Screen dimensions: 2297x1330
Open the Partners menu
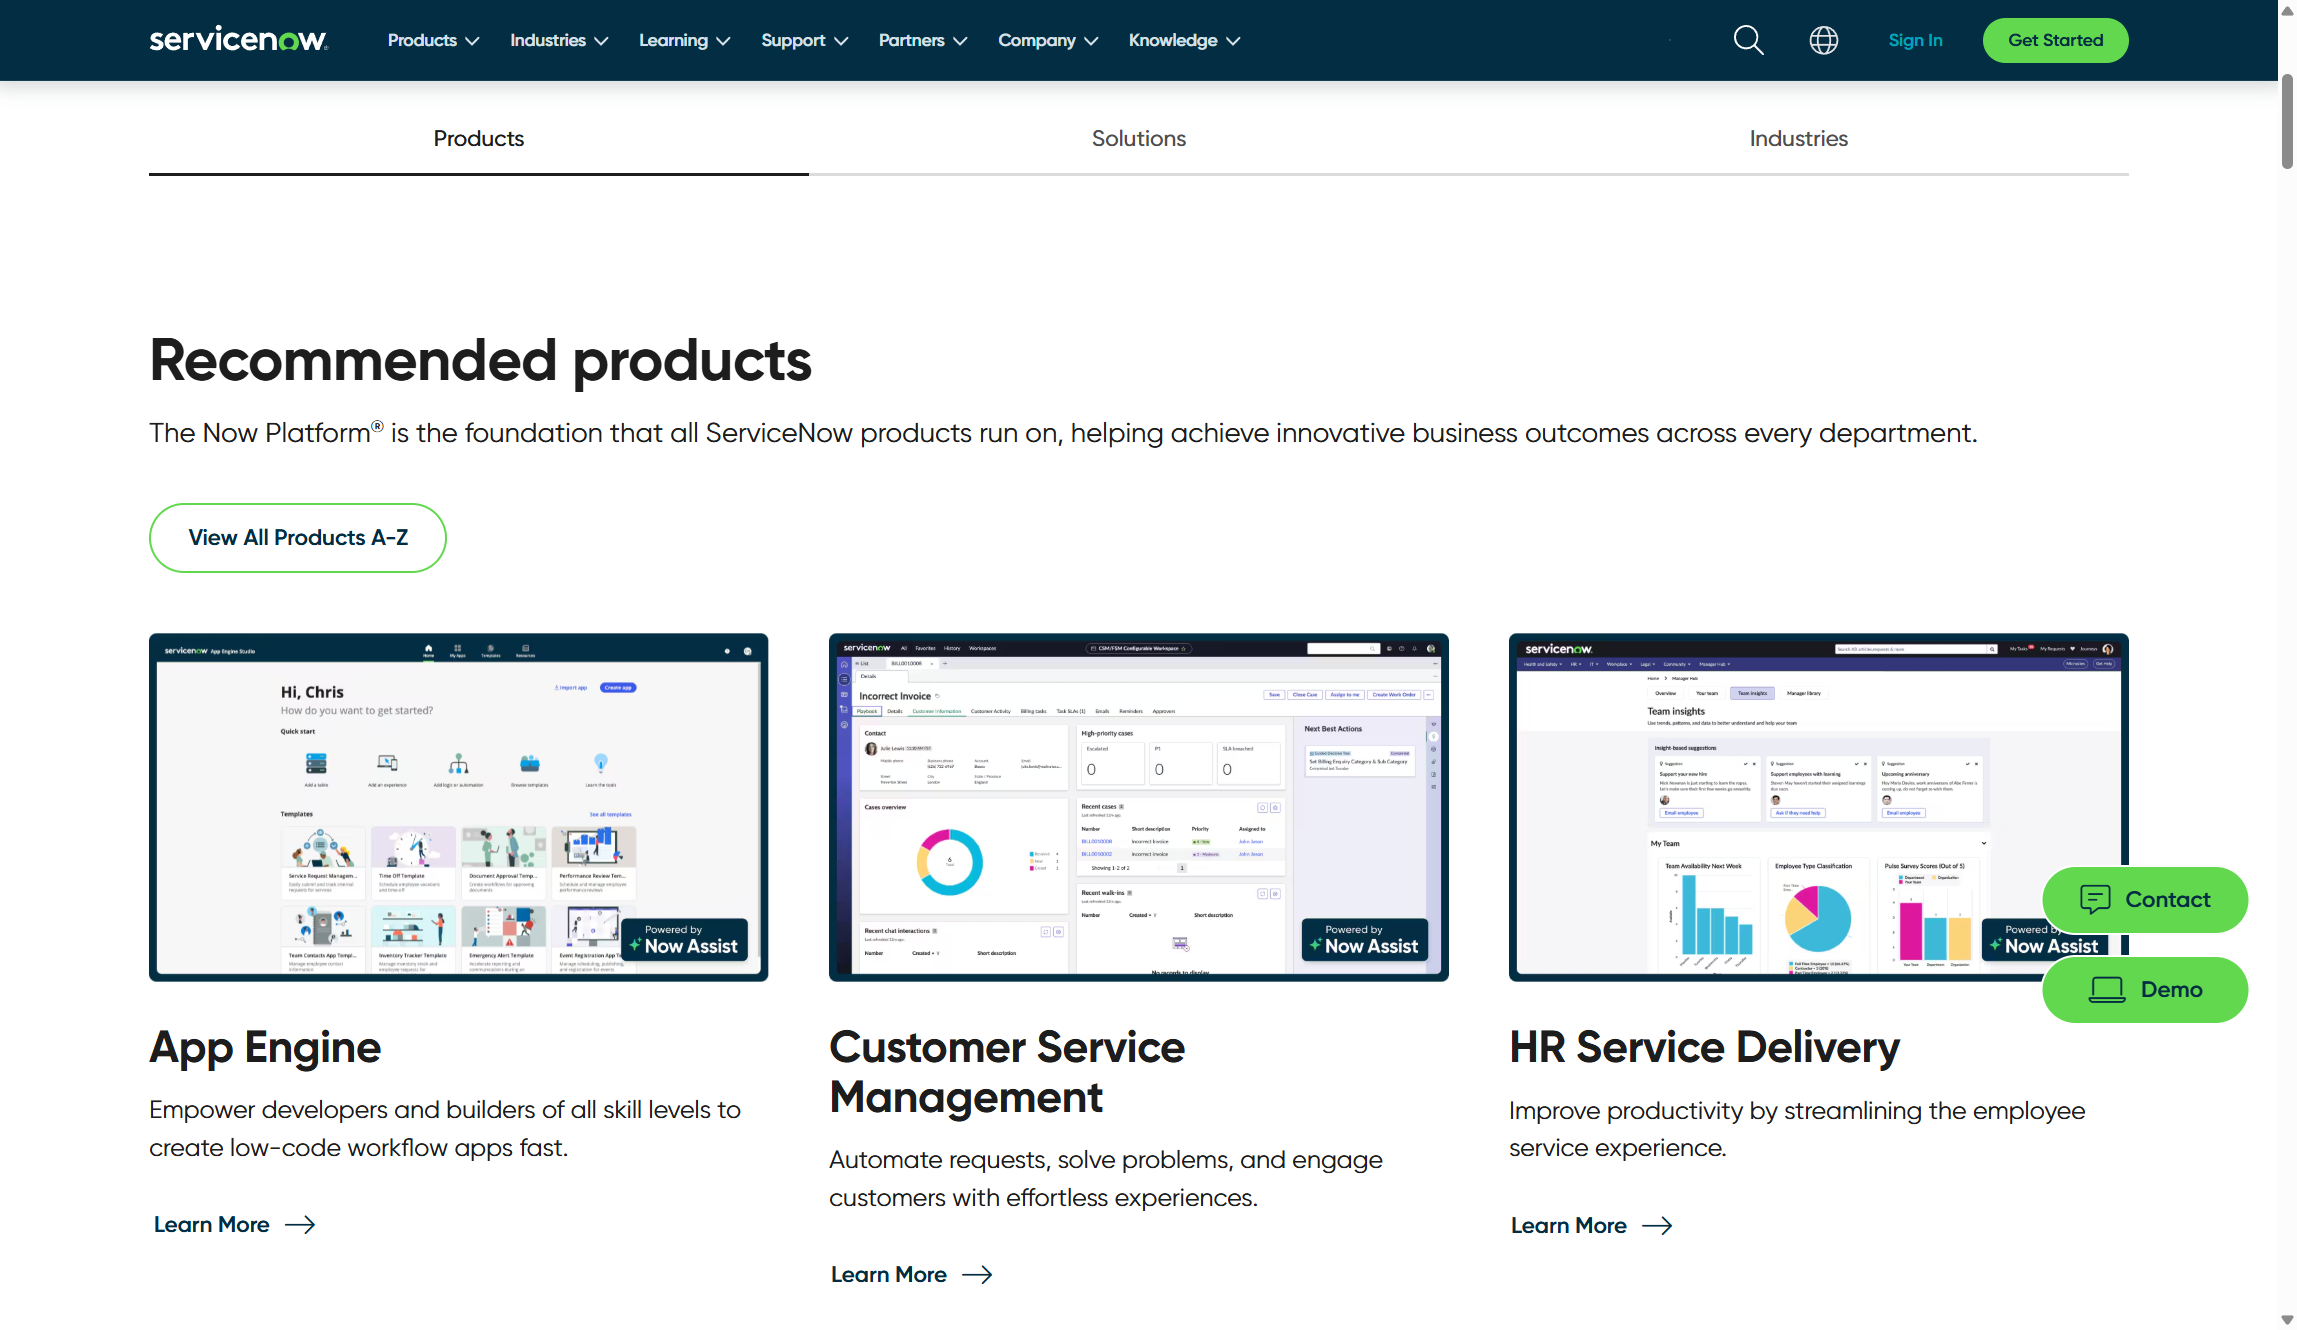click(x=922, y=41)
